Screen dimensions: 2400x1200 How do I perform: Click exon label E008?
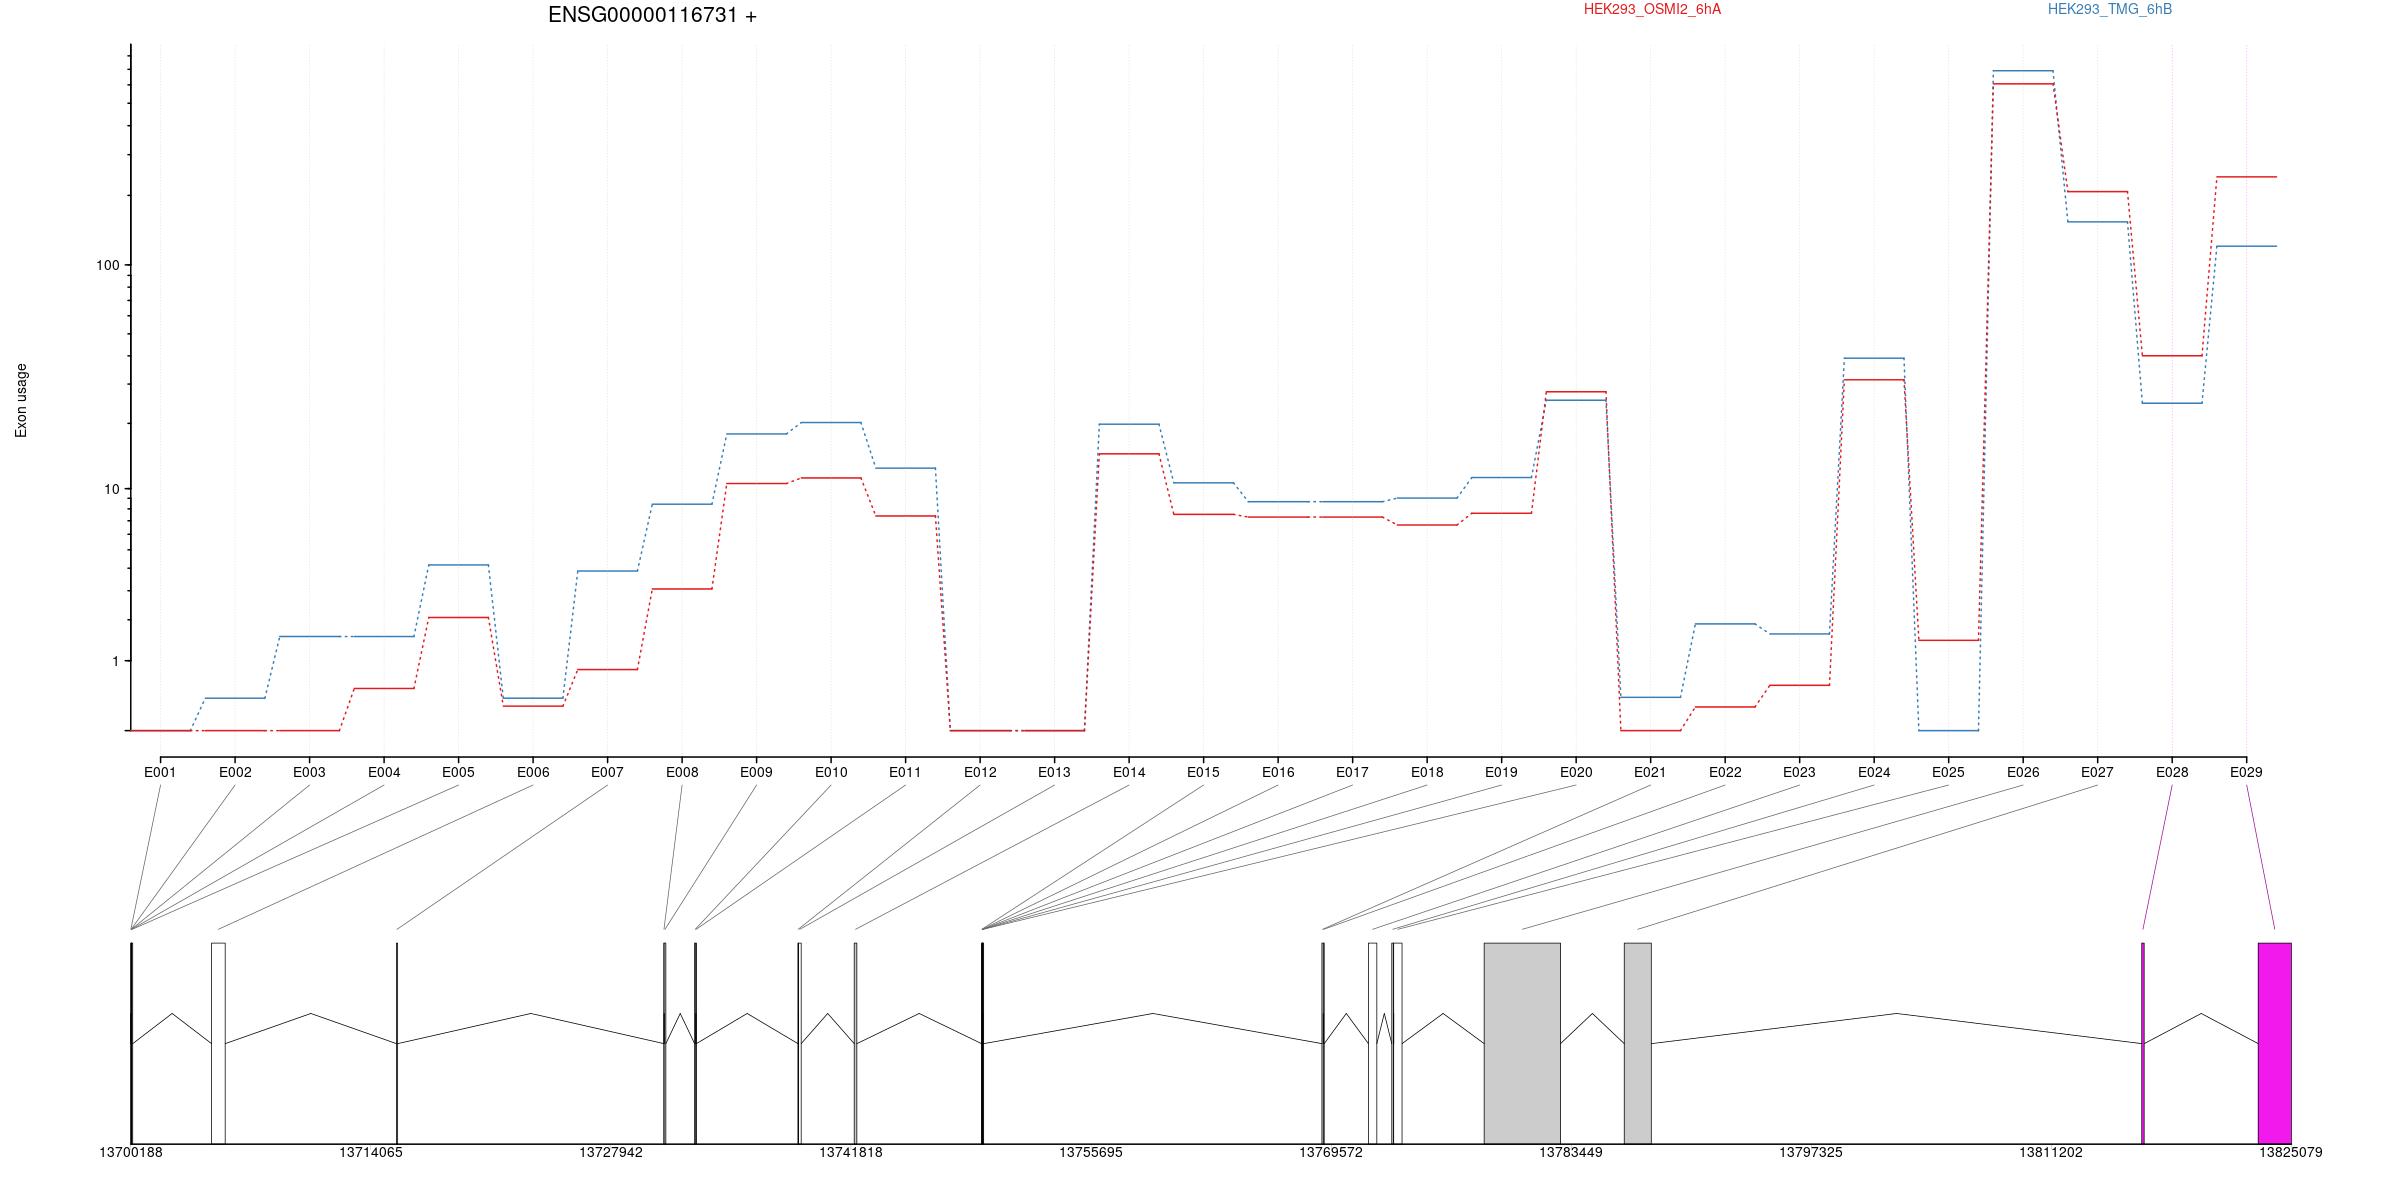pos(682,772)
